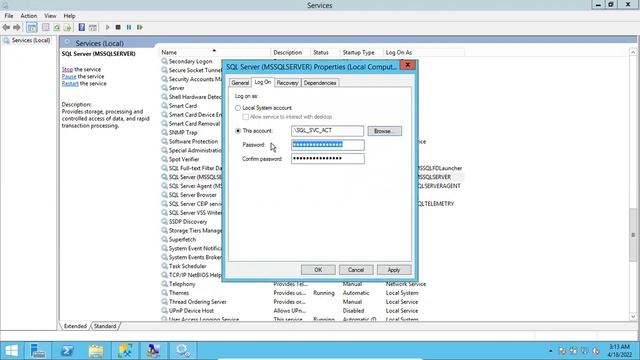
Task: Click the services list vertical scrollbar
Action: (633, 235)
